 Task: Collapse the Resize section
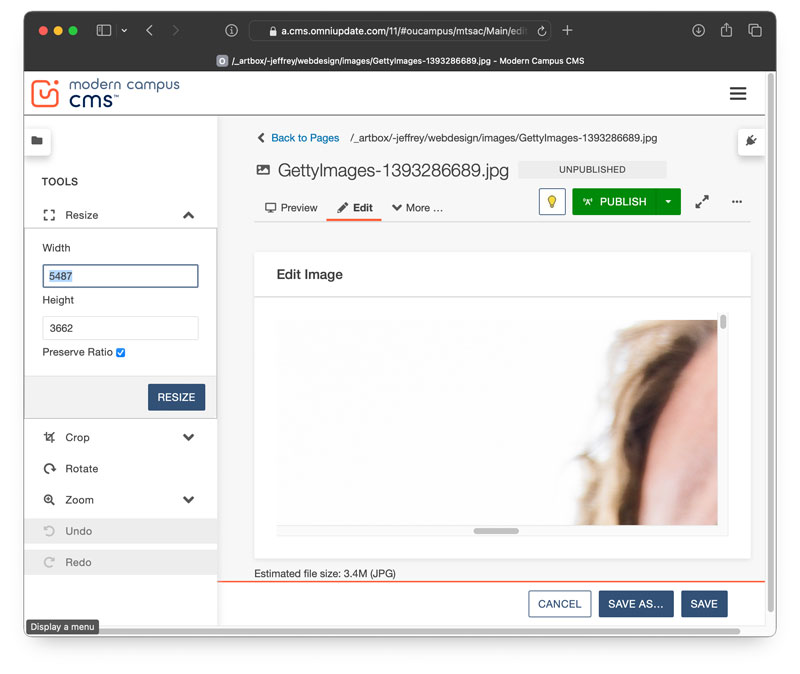(x=188, y=215)
